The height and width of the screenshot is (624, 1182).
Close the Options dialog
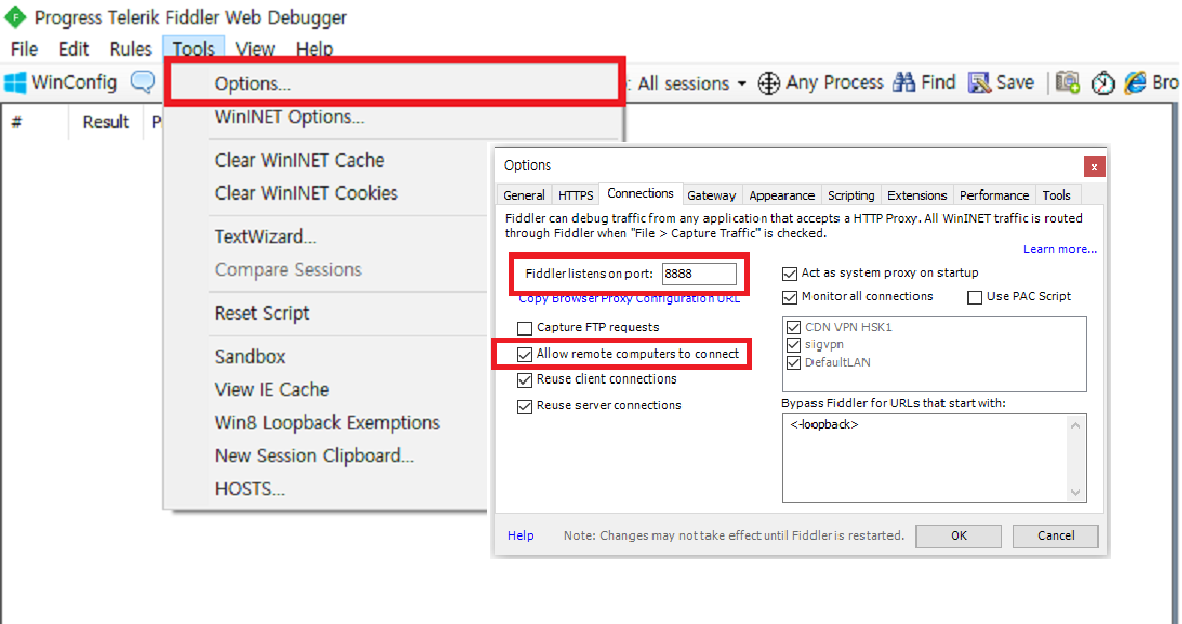(1094, 167)
